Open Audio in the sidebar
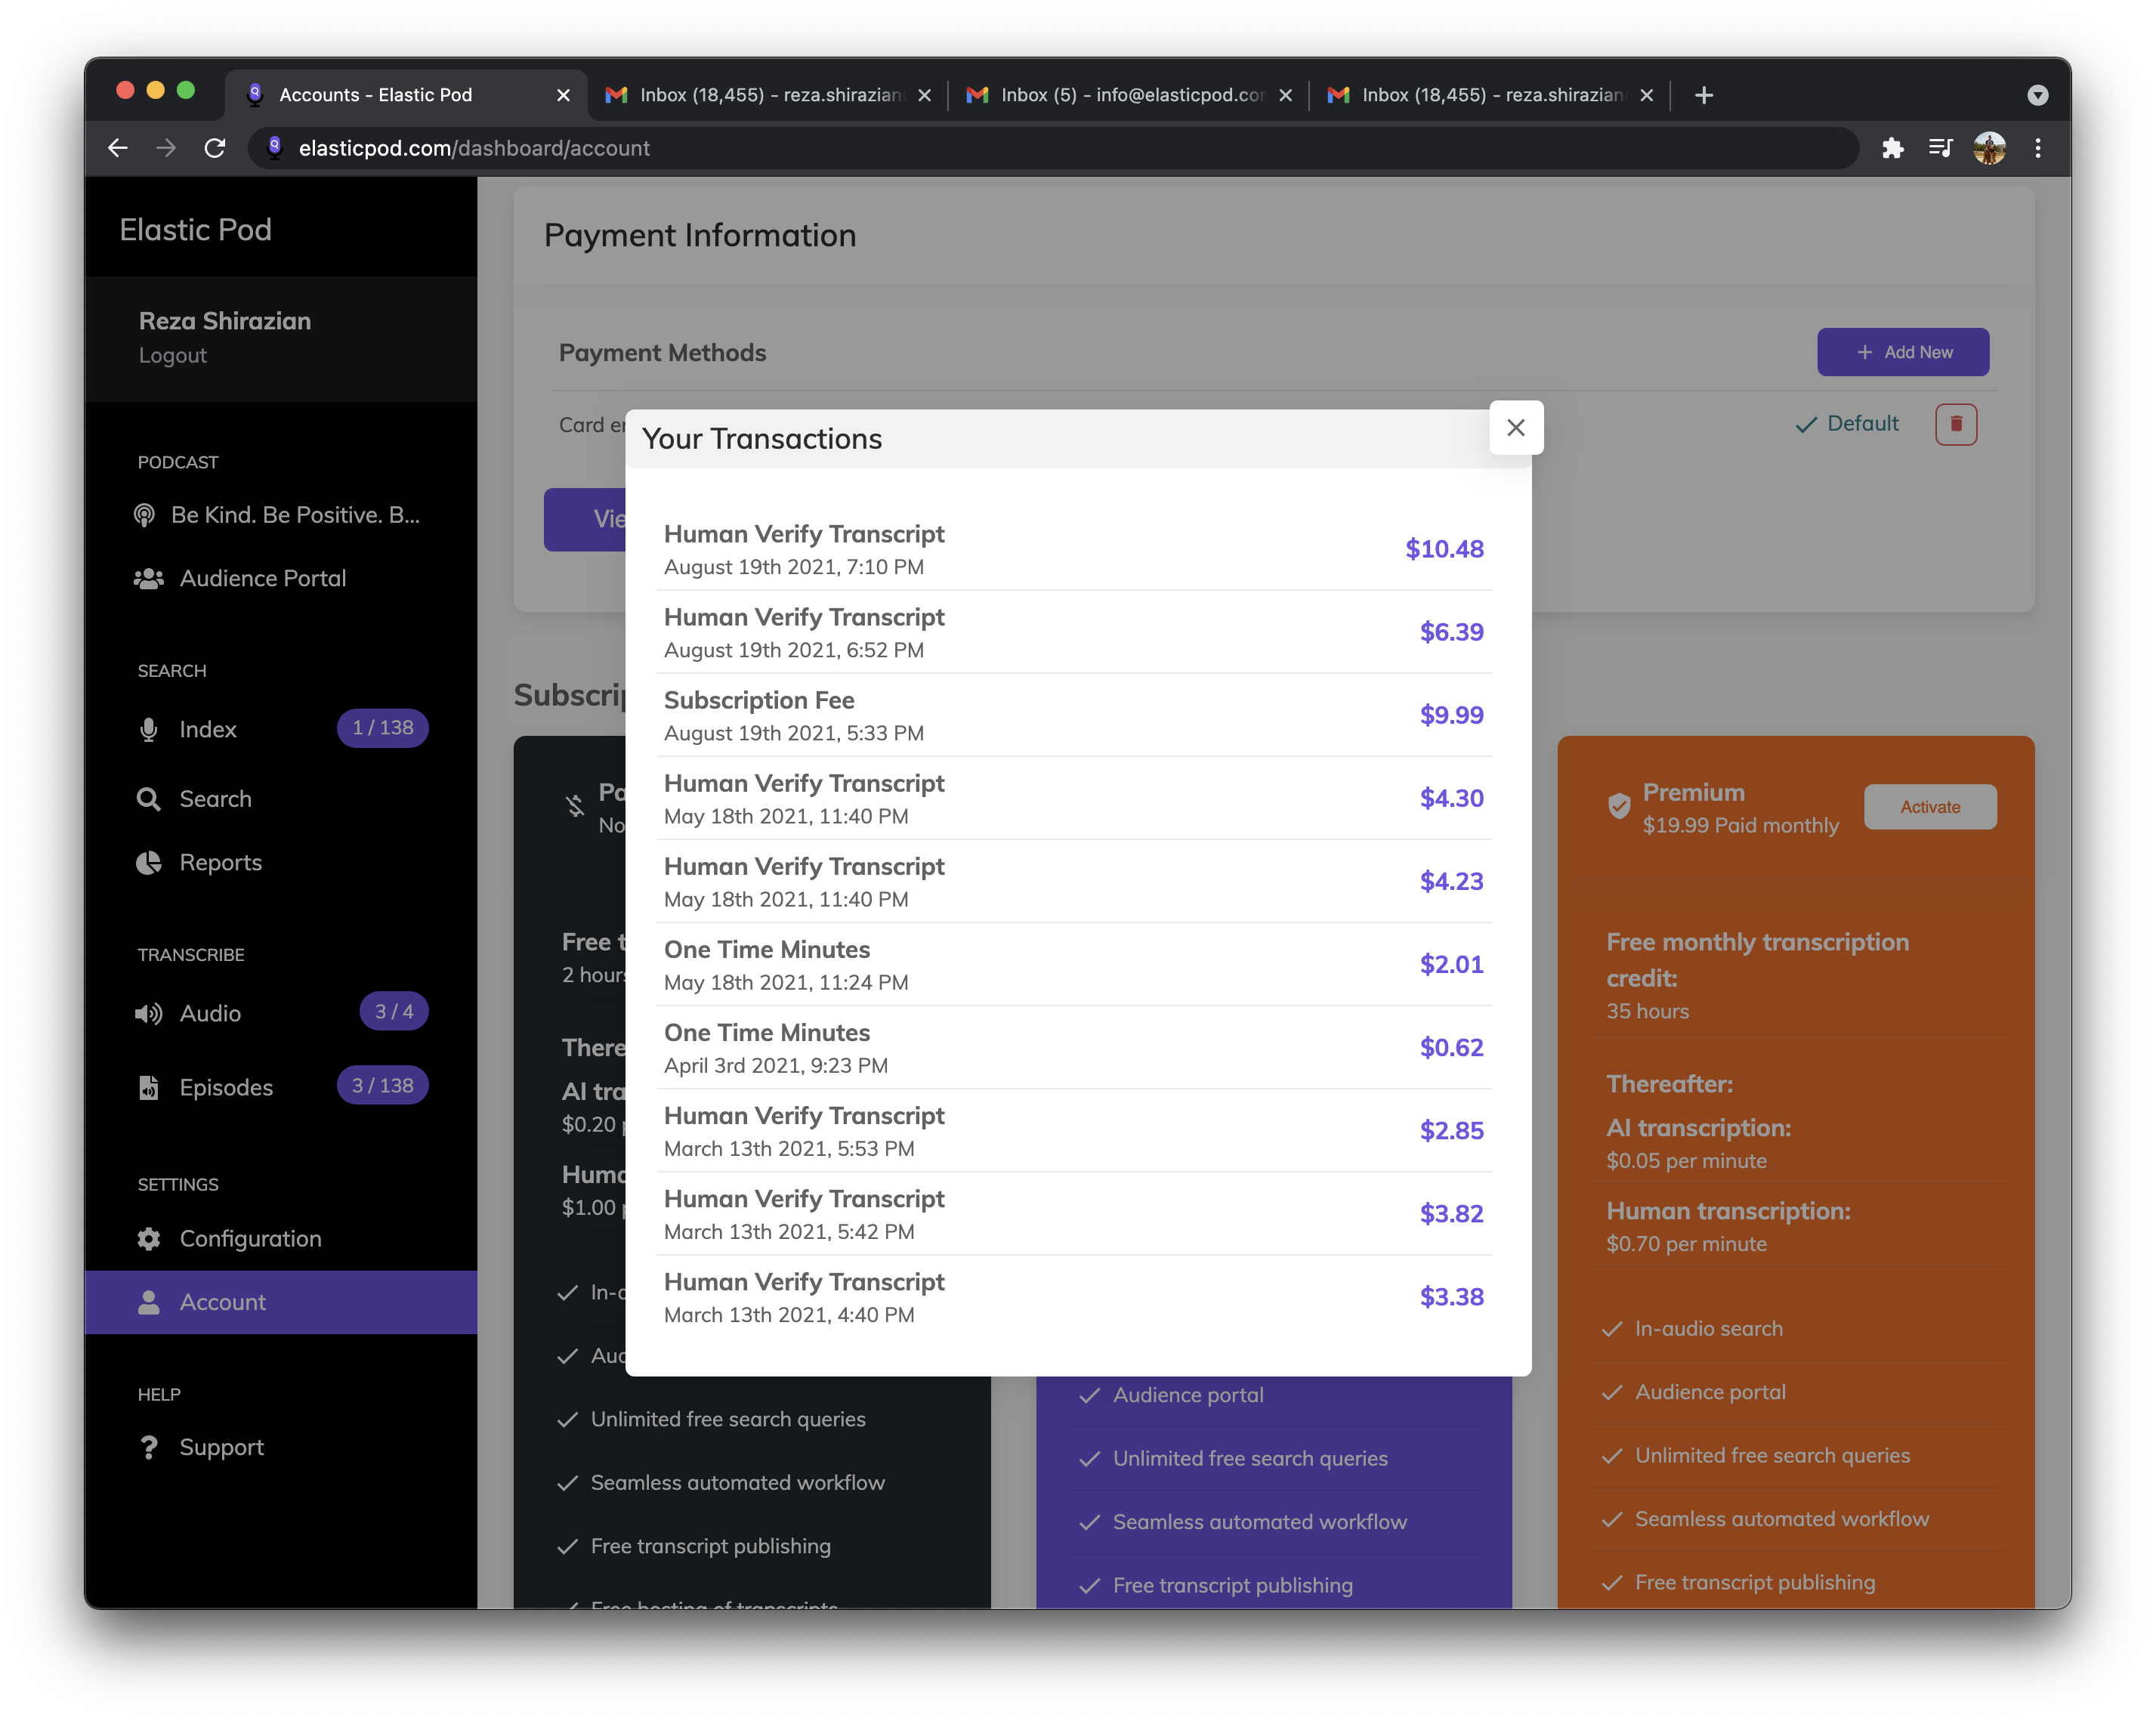The image size is (2156, 1721). 210,1013
